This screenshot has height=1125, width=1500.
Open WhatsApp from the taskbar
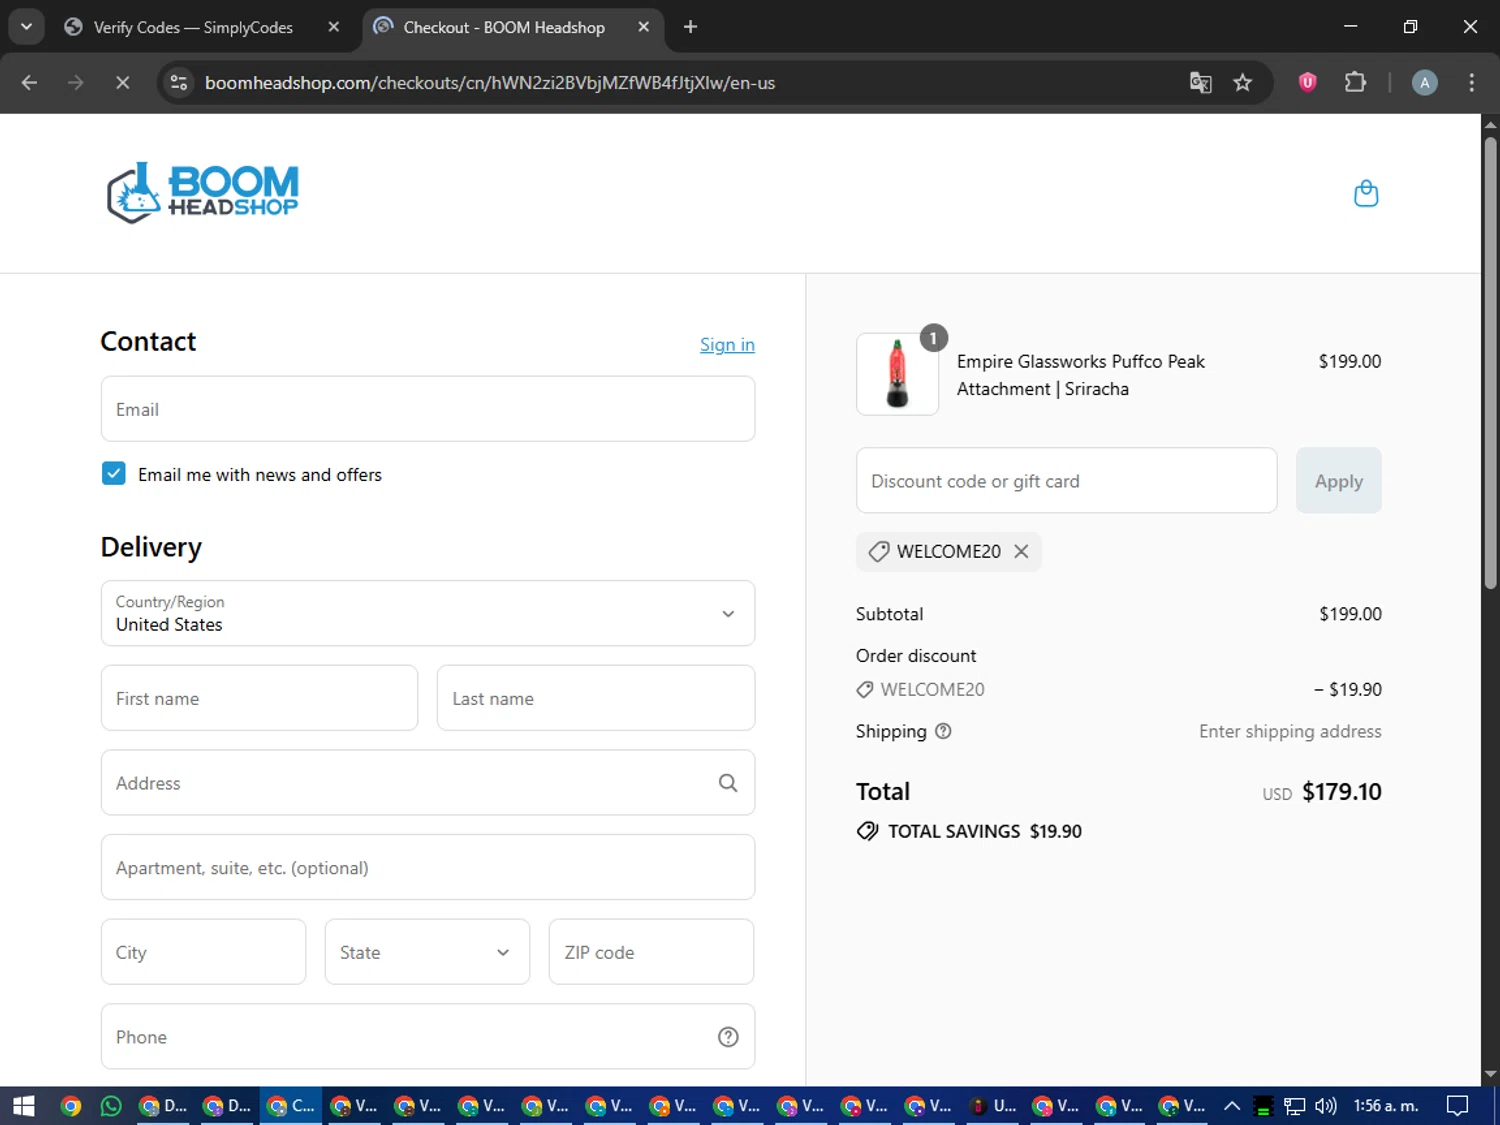111,1106
